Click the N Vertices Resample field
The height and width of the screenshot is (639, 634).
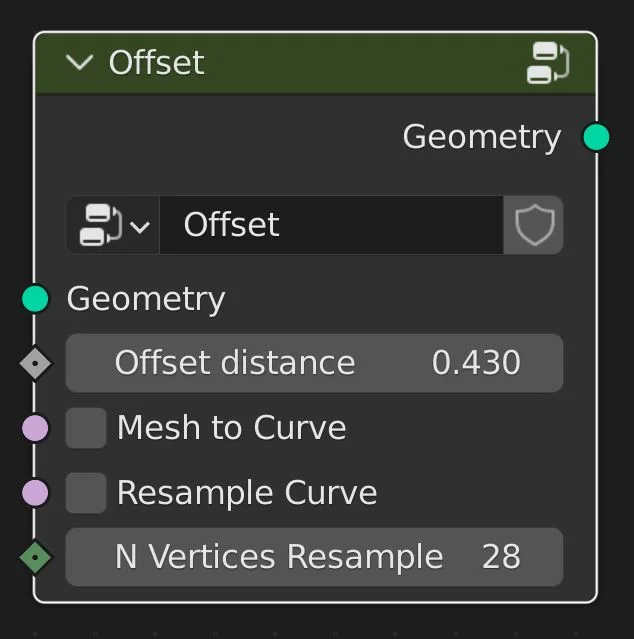pyautogui.click(x=314, y=557)
